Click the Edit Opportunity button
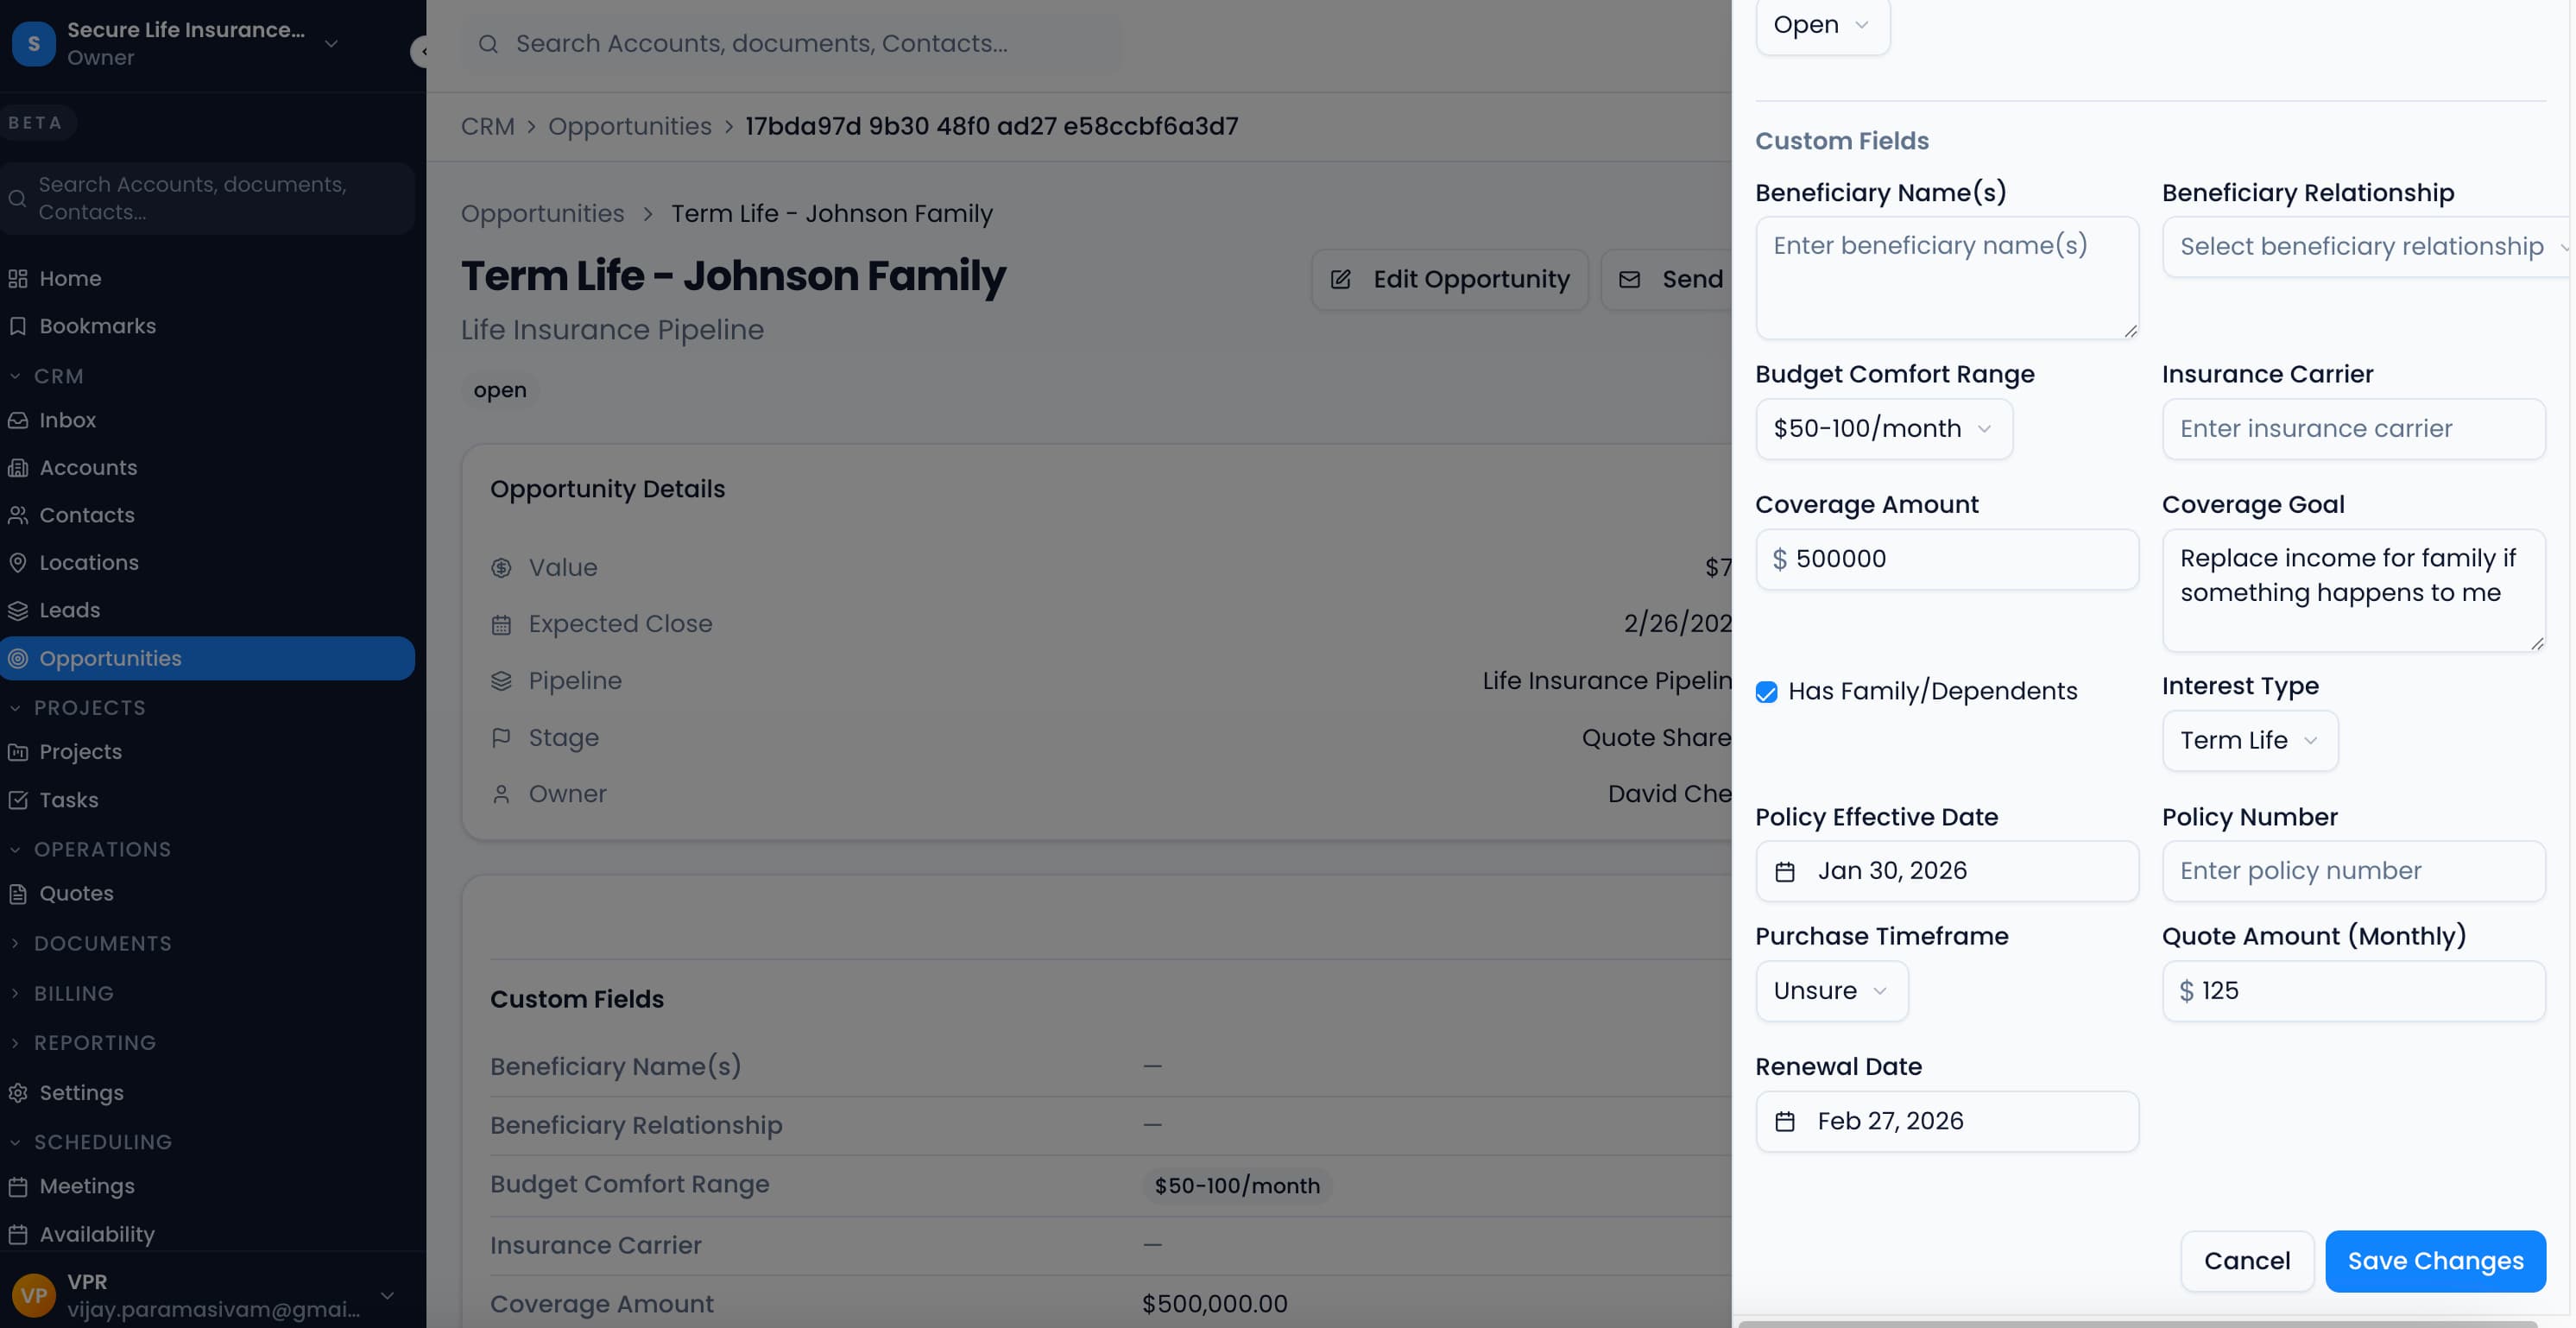Image resolution: width=2576 pixels, height=1328 pixels. [x=1449, y=279]
